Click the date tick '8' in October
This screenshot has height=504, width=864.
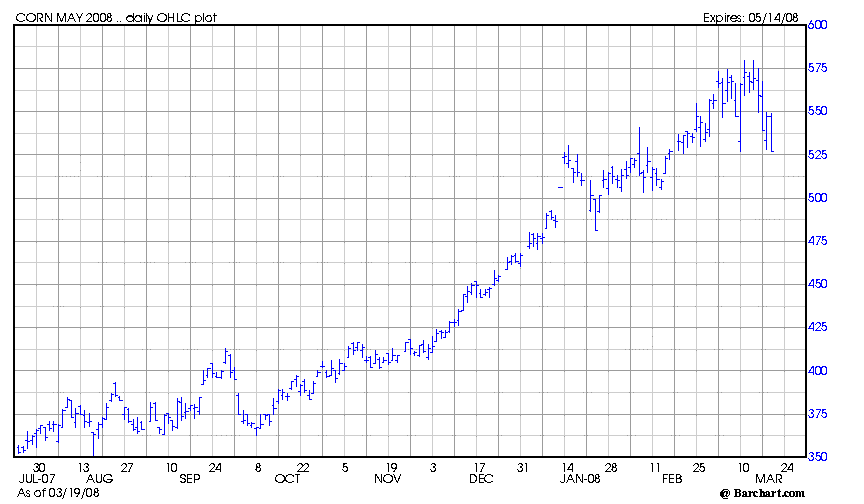click(258, 468)
